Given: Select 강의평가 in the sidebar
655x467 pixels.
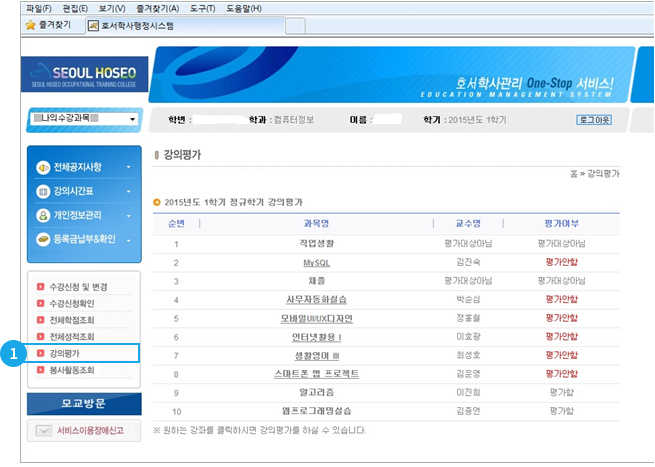Looking at the screenshot, I should tap(65, 354).
